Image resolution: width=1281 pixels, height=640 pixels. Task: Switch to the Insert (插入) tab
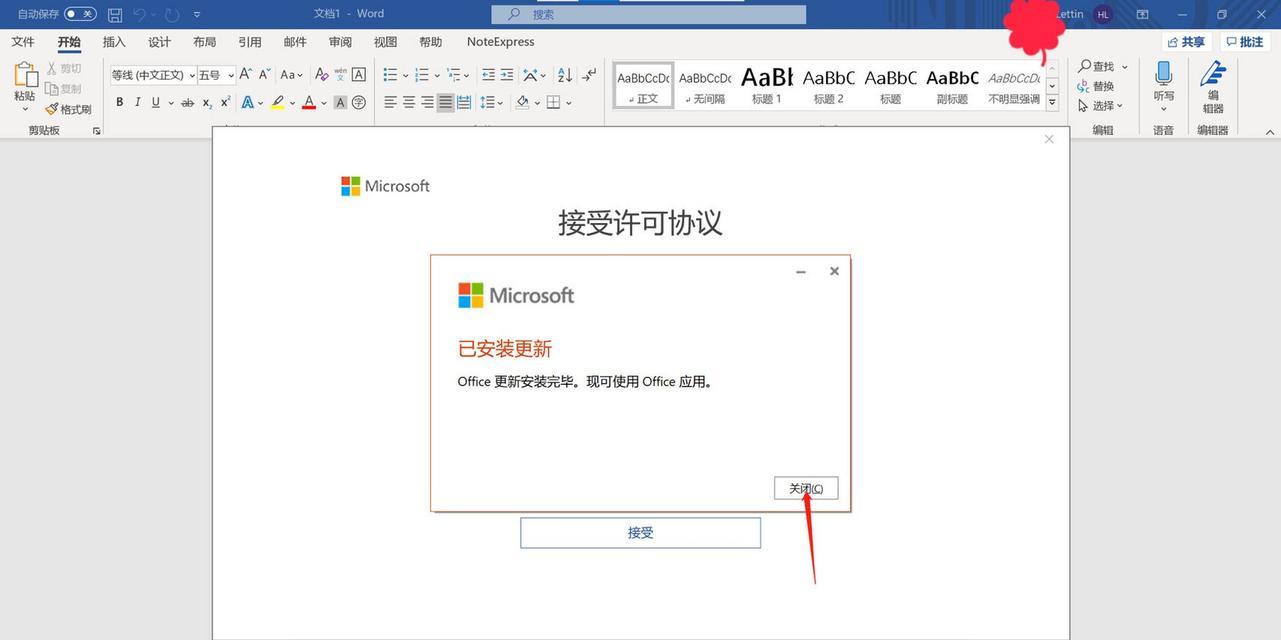tap(114, 42)
